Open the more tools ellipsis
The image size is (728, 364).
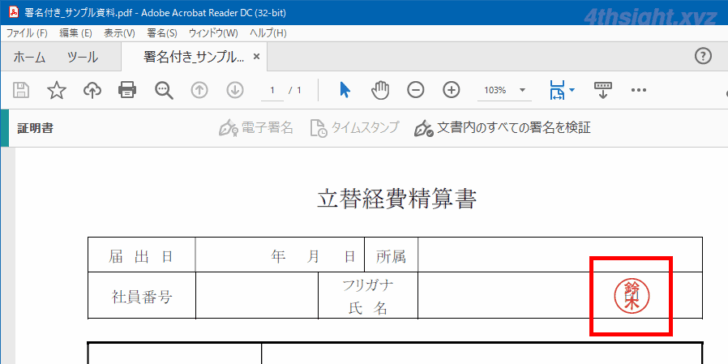[x=639, y=90]
